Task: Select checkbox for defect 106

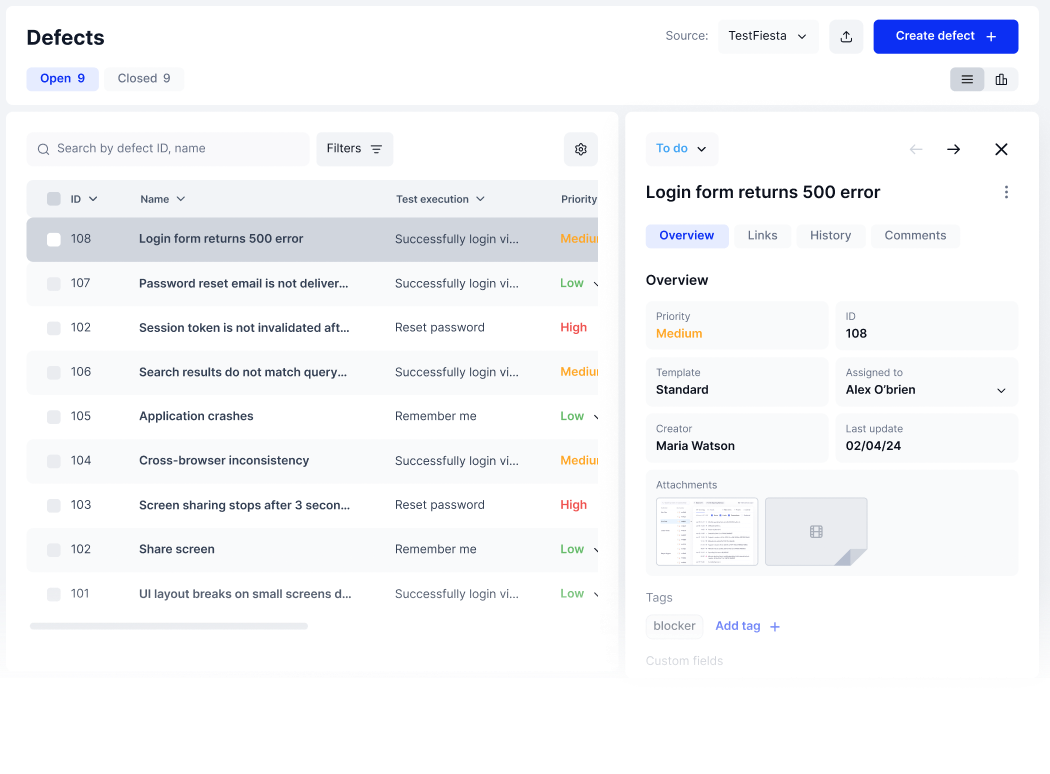Action: (54, 372)
